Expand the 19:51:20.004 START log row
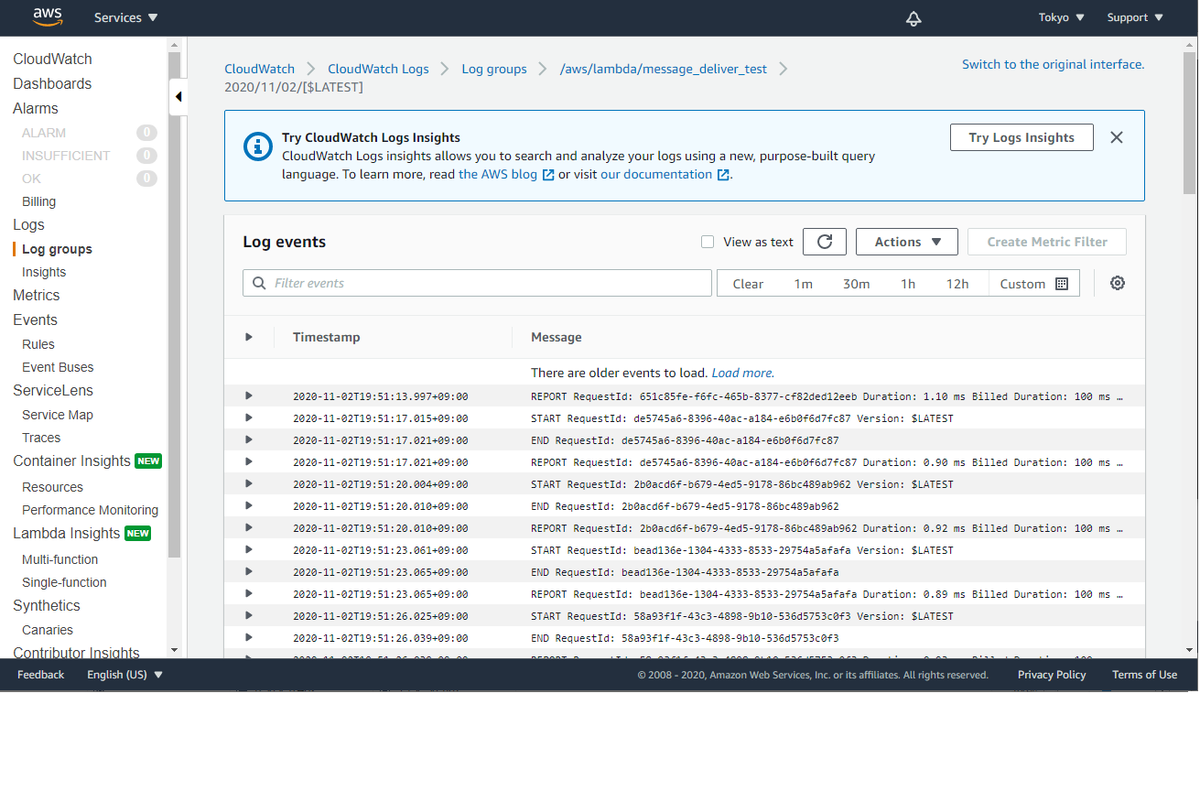The image size is (1200, 791). 249,484
